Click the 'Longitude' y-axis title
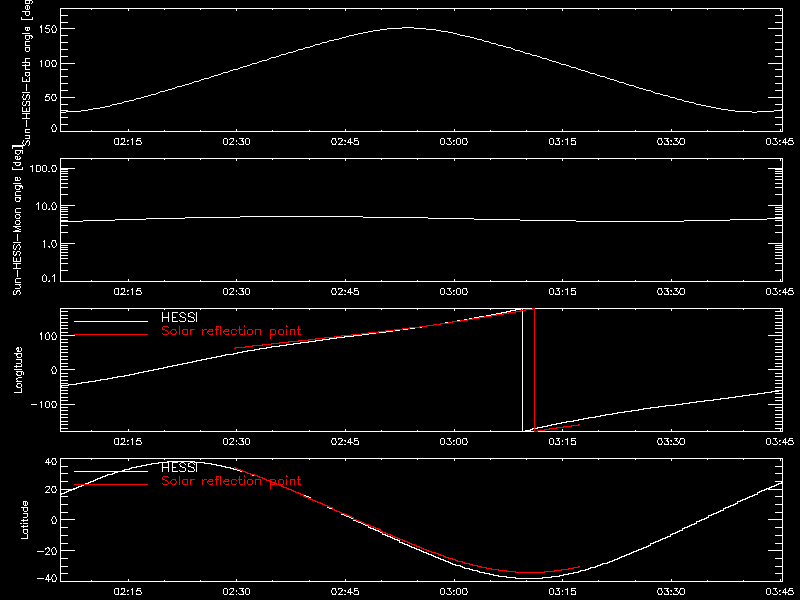 click(x=18, y=370)
